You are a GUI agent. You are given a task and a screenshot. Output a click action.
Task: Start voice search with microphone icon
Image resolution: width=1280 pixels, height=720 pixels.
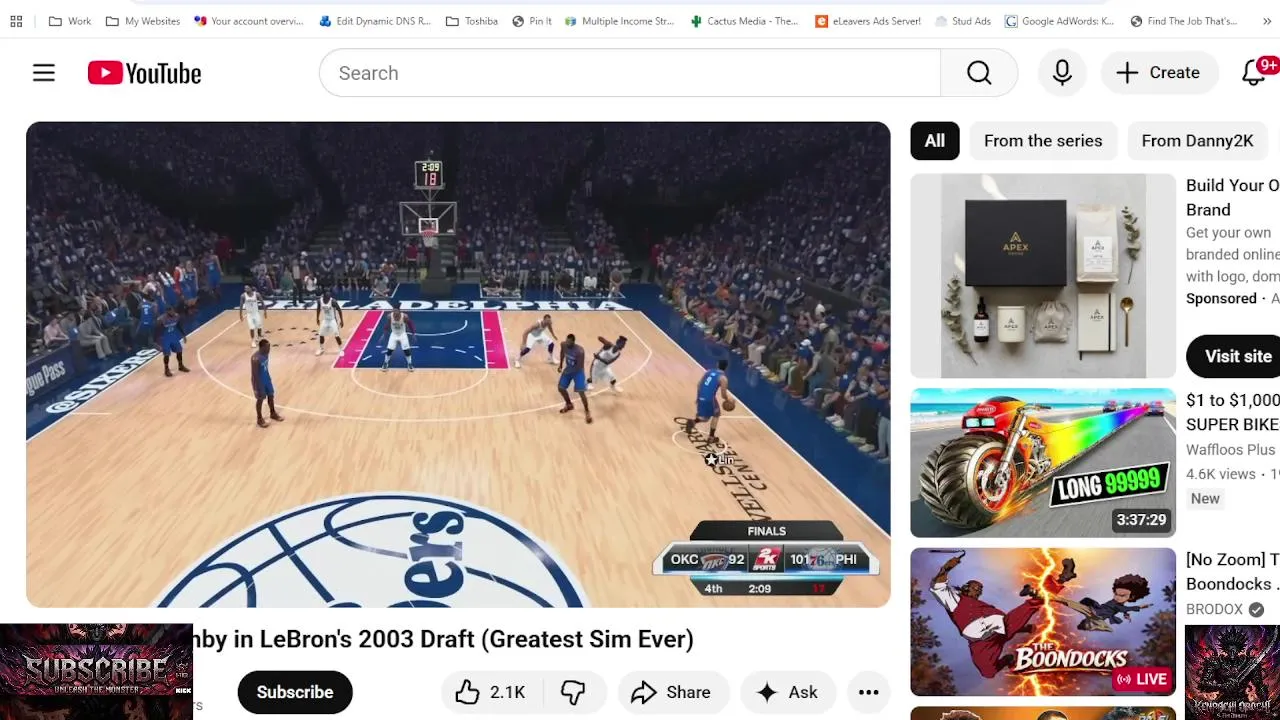[x=1062, y=73]
